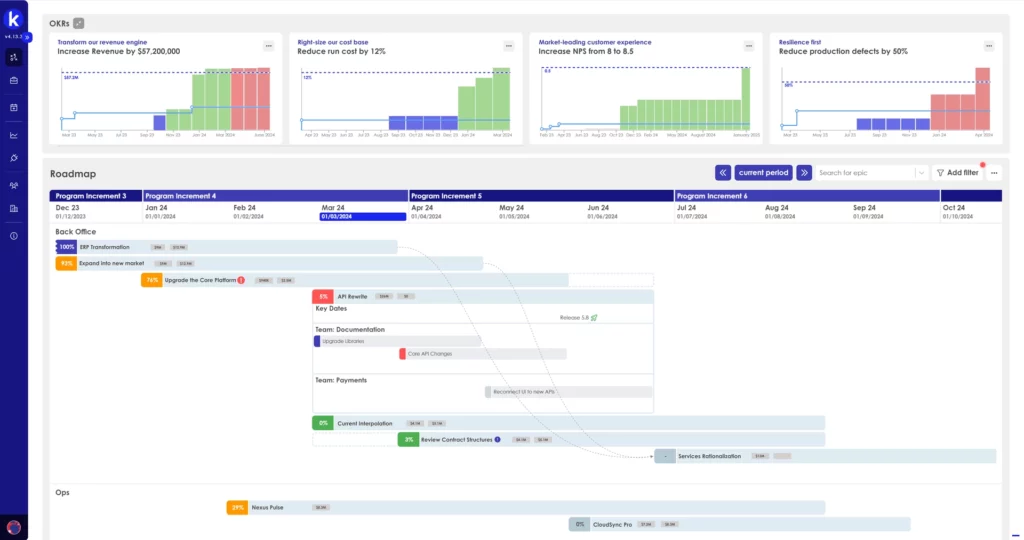The width and height of the screenshot is (1024, 540).
Task: Open options menu for Increase Revenue OKR card
Action: click(x=268, y=46)
